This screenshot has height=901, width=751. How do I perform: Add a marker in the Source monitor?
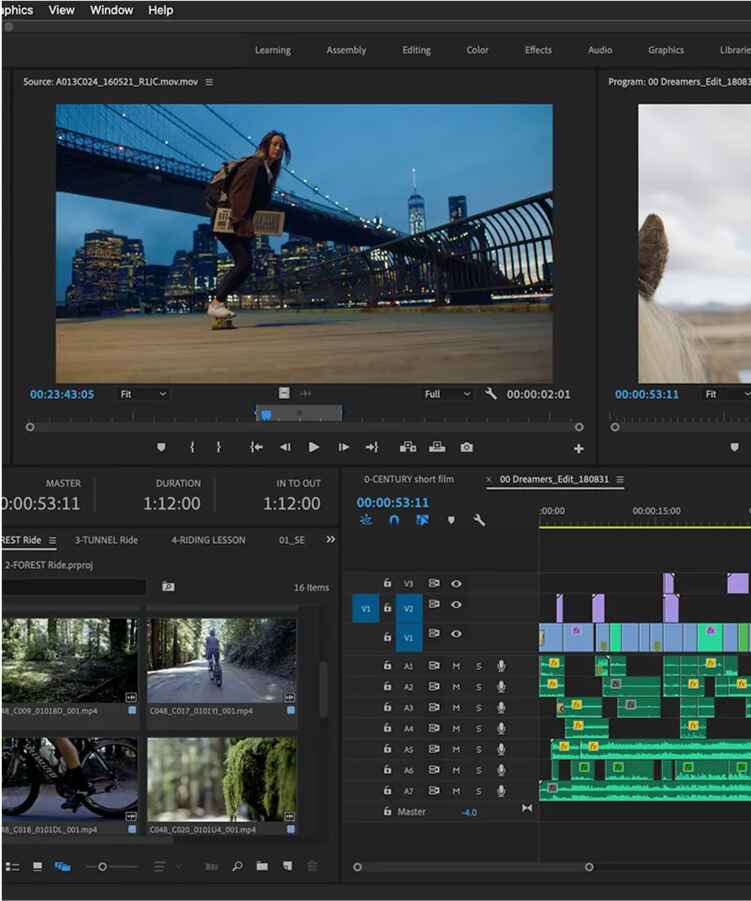(x=161, y=447)
